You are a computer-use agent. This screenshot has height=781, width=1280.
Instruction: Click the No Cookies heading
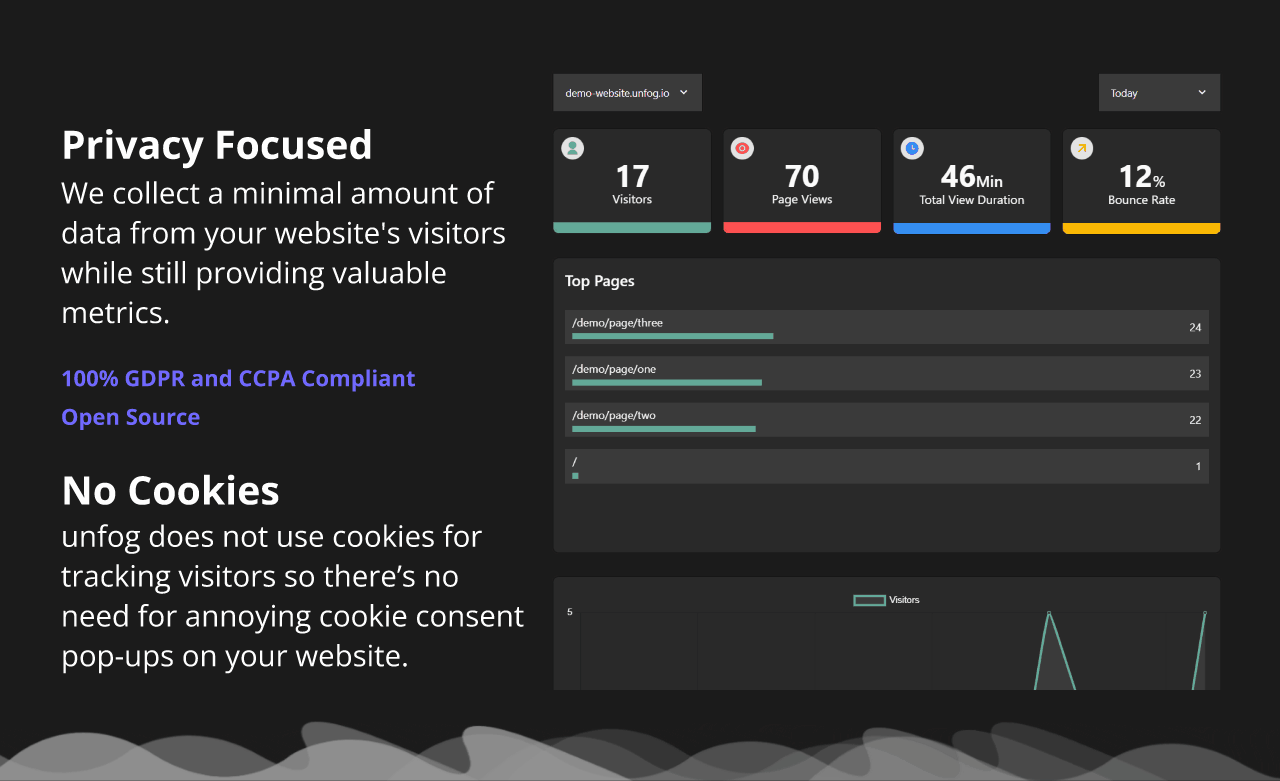click(171, 490)
